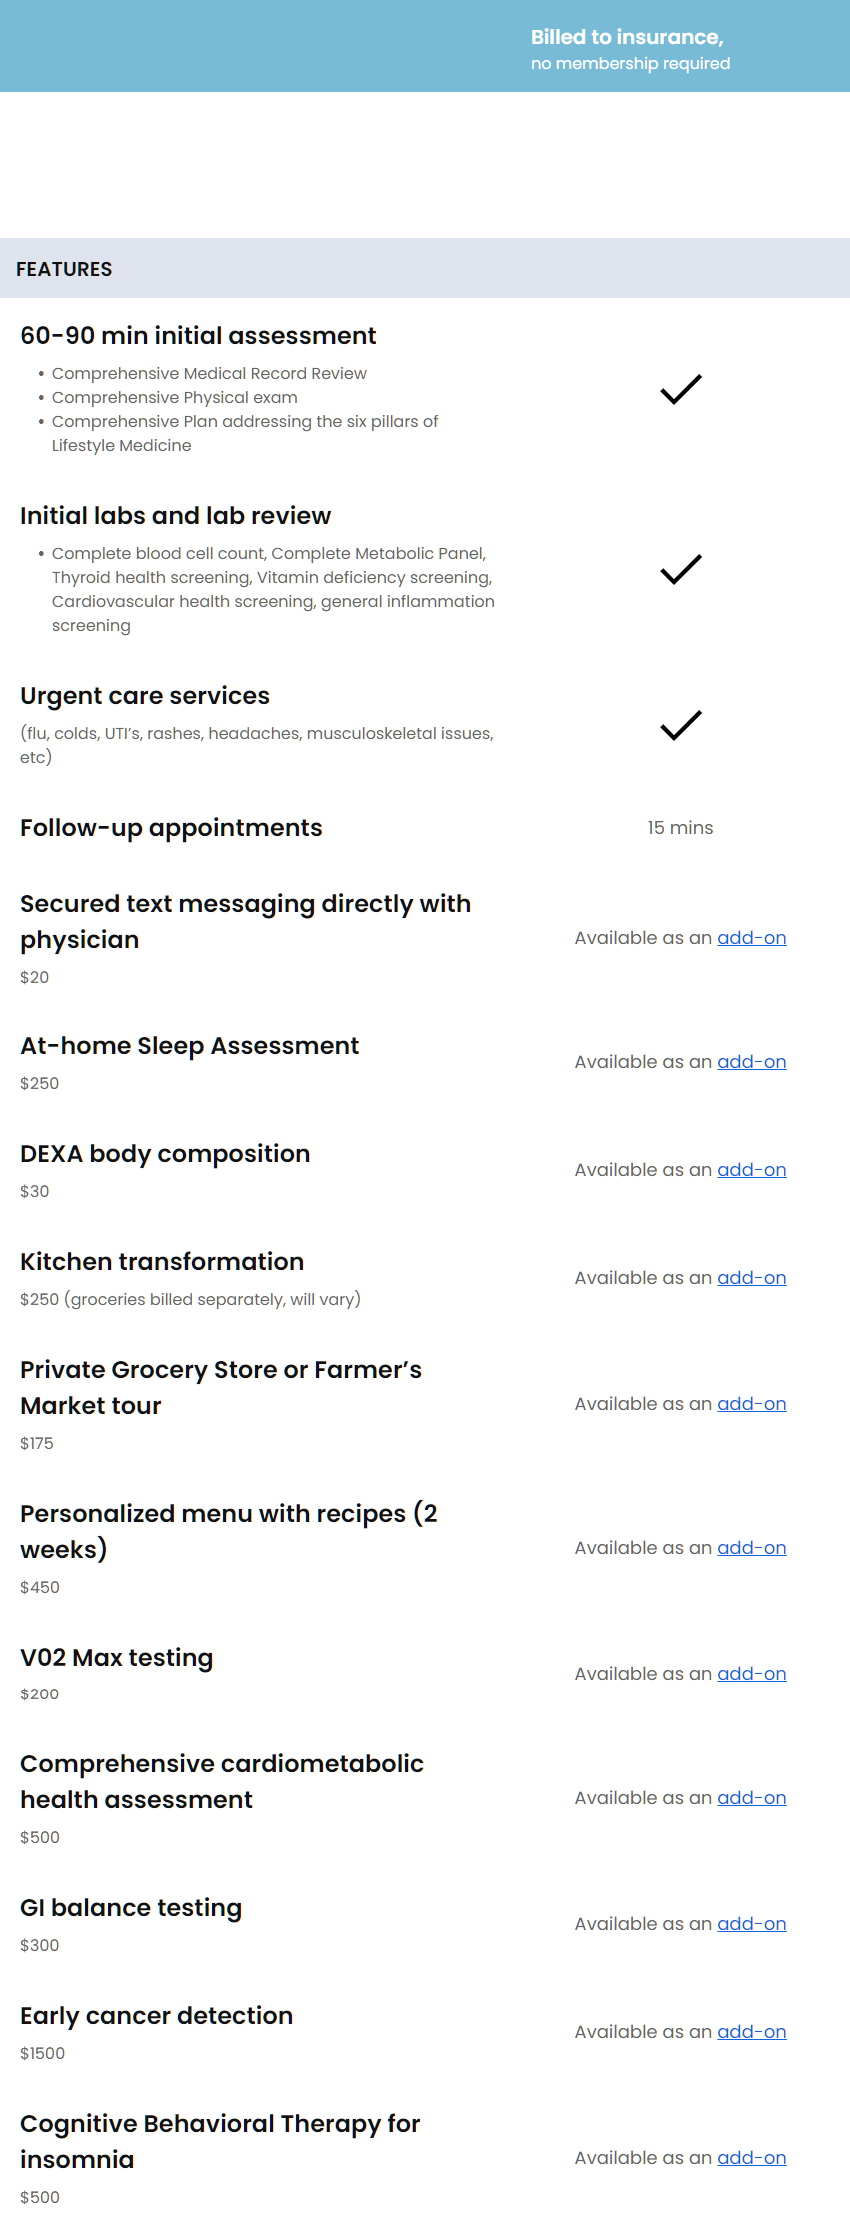
Task: Open Kitchen transformation add-on link
Action: 752,1278
